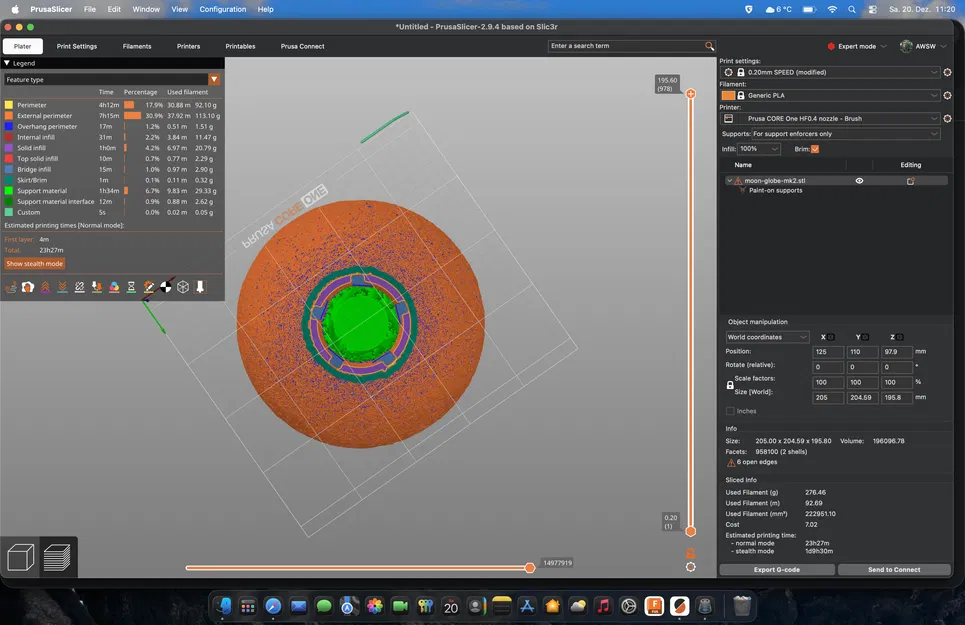This screenshot has height=625, width=965.
Task: Open the Configuration menu
Action: 223,9
